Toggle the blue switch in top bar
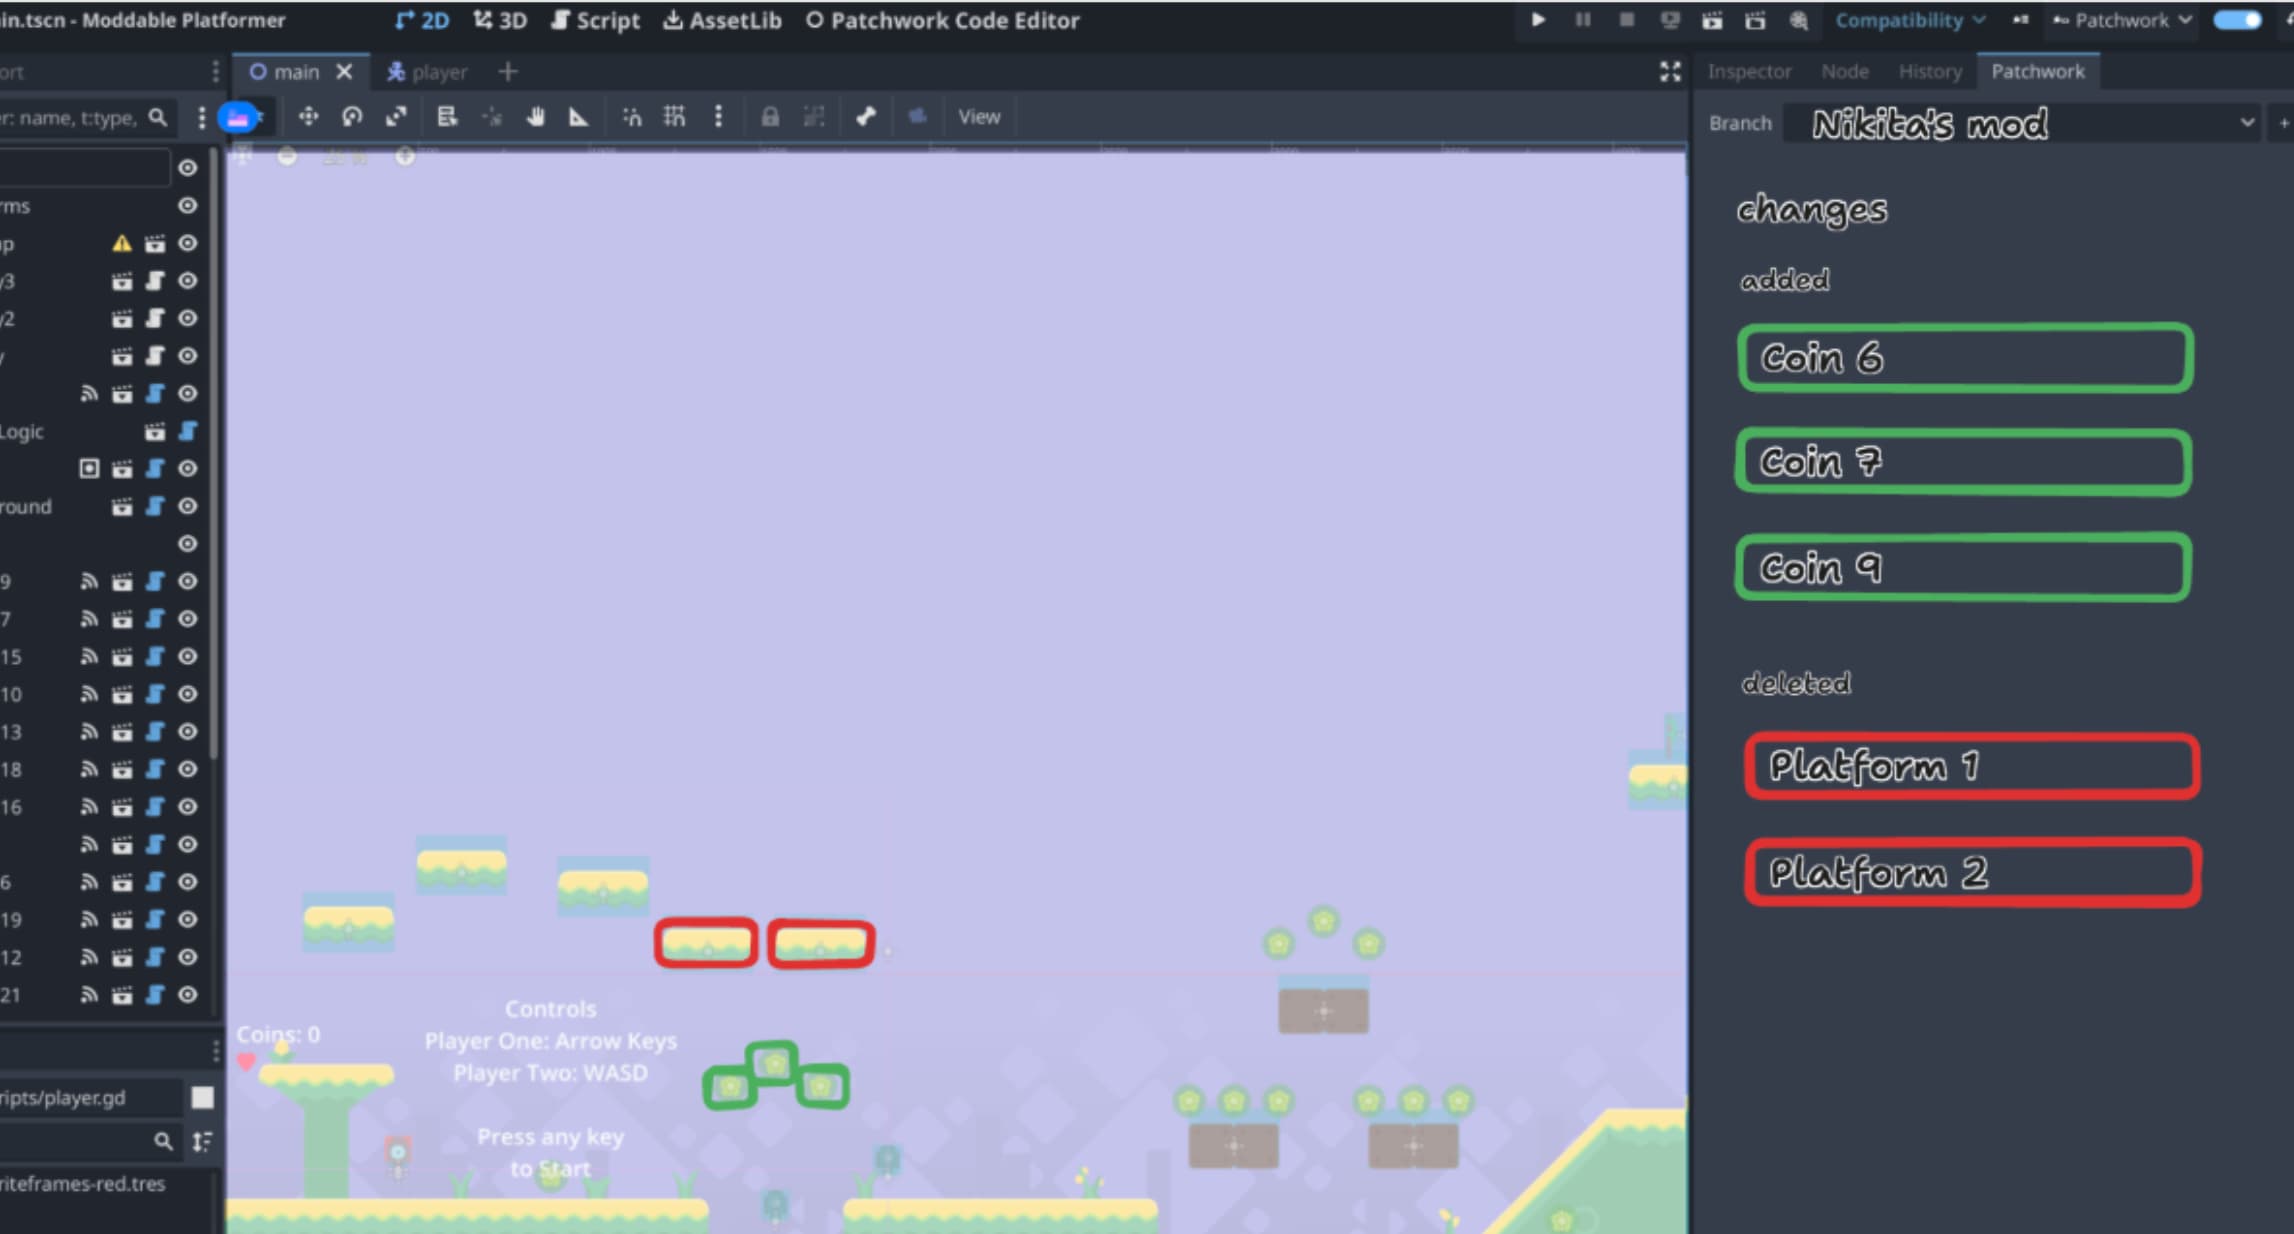The image size is (2294, 1234). 2237,20
